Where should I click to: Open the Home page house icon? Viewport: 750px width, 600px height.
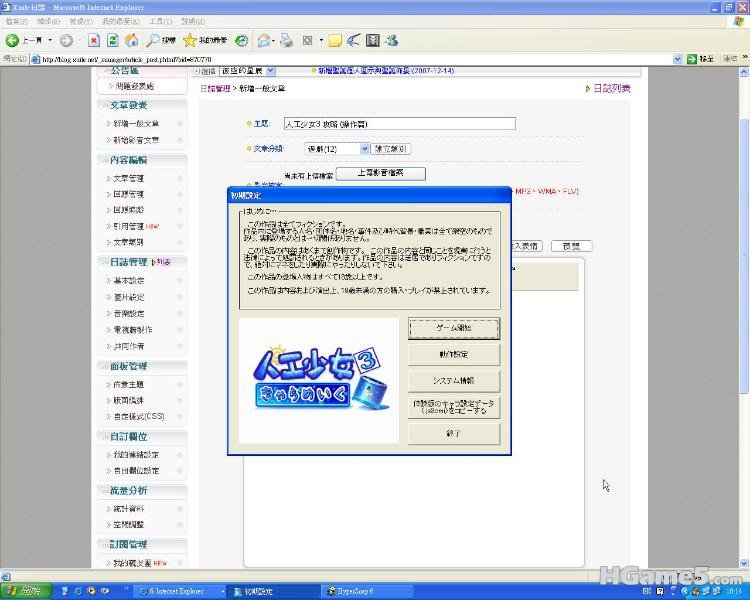coord(132,41)
